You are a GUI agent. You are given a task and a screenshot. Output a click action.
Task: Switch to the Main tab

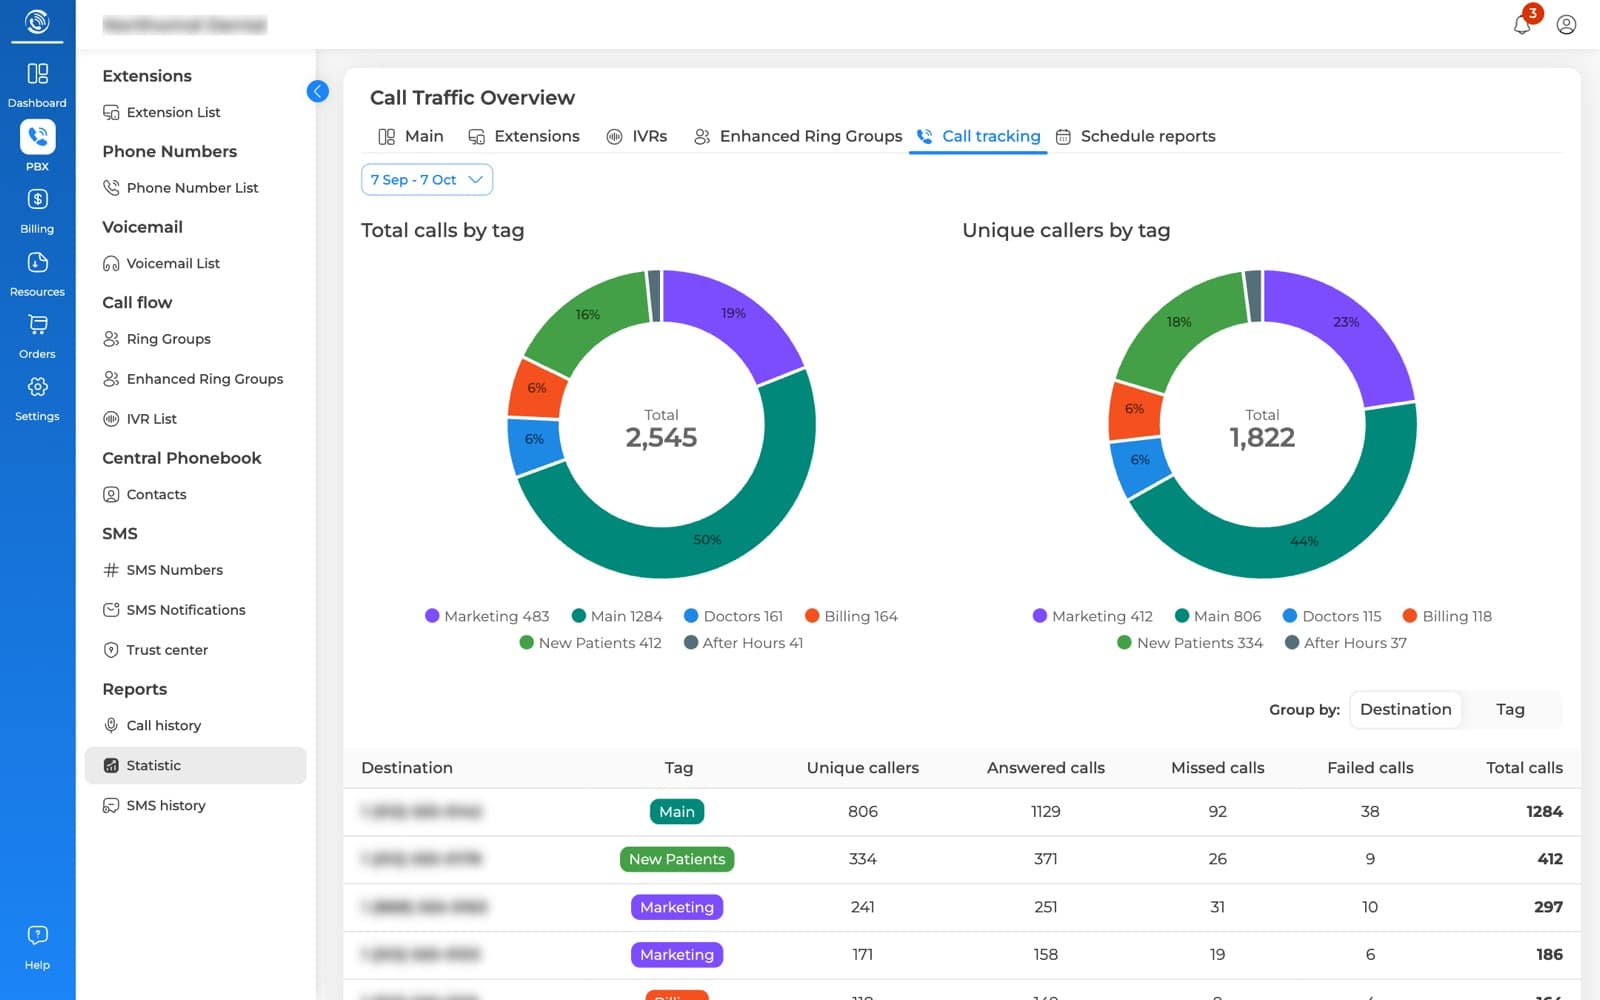411,136
